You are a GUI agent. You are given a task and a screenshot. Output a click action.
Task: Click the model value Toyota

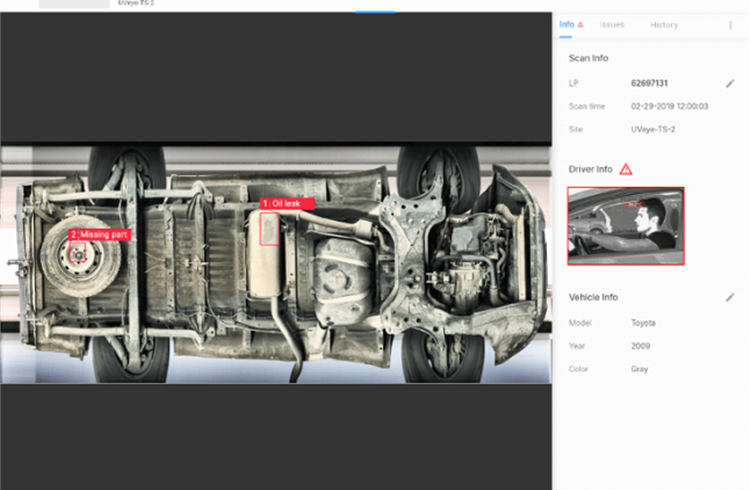tap(643, 323)
